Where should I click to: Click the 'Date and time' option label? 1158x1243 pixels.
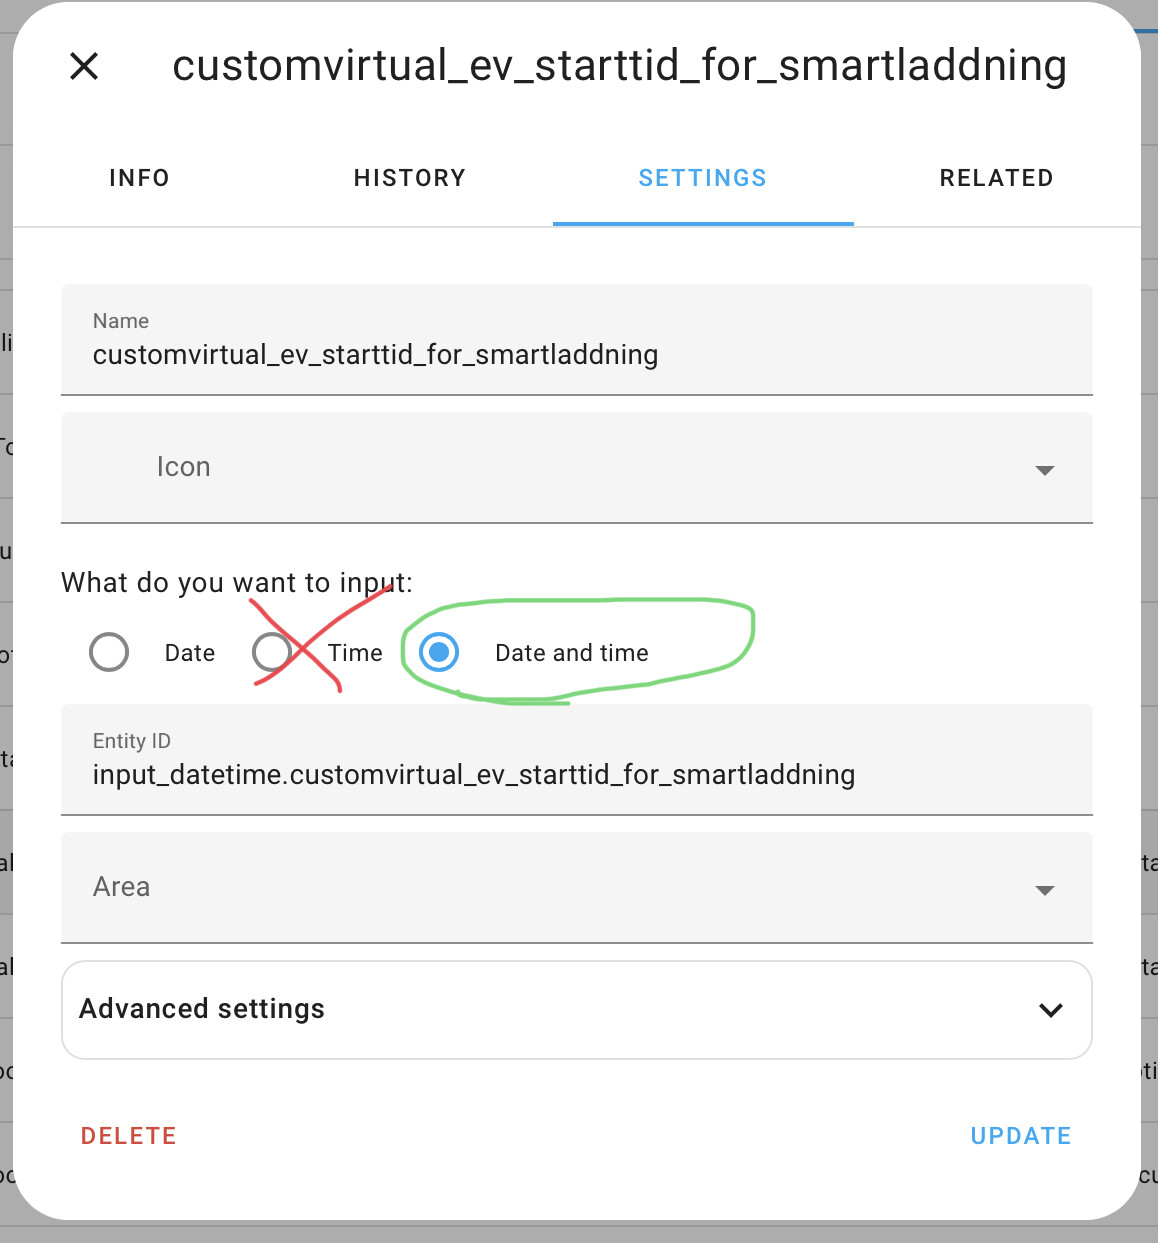(571, 653)
